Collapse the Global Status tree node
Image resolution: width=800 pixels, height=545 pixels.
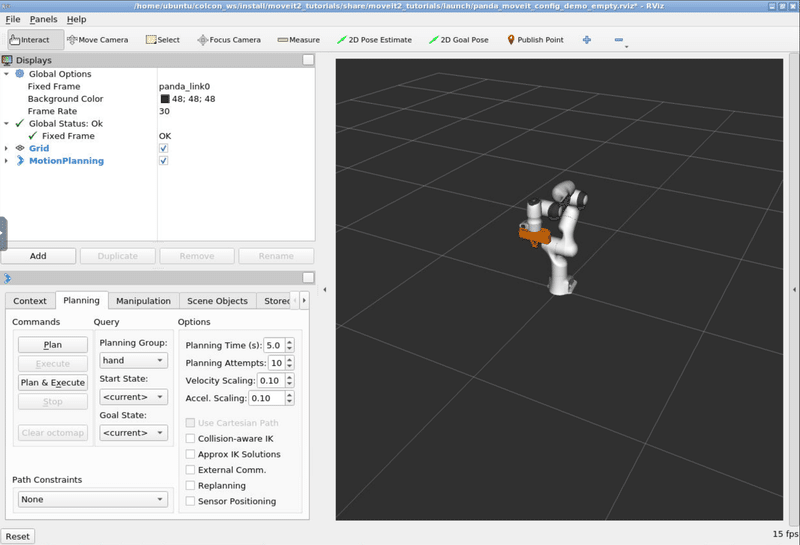(x=6, y=123)
